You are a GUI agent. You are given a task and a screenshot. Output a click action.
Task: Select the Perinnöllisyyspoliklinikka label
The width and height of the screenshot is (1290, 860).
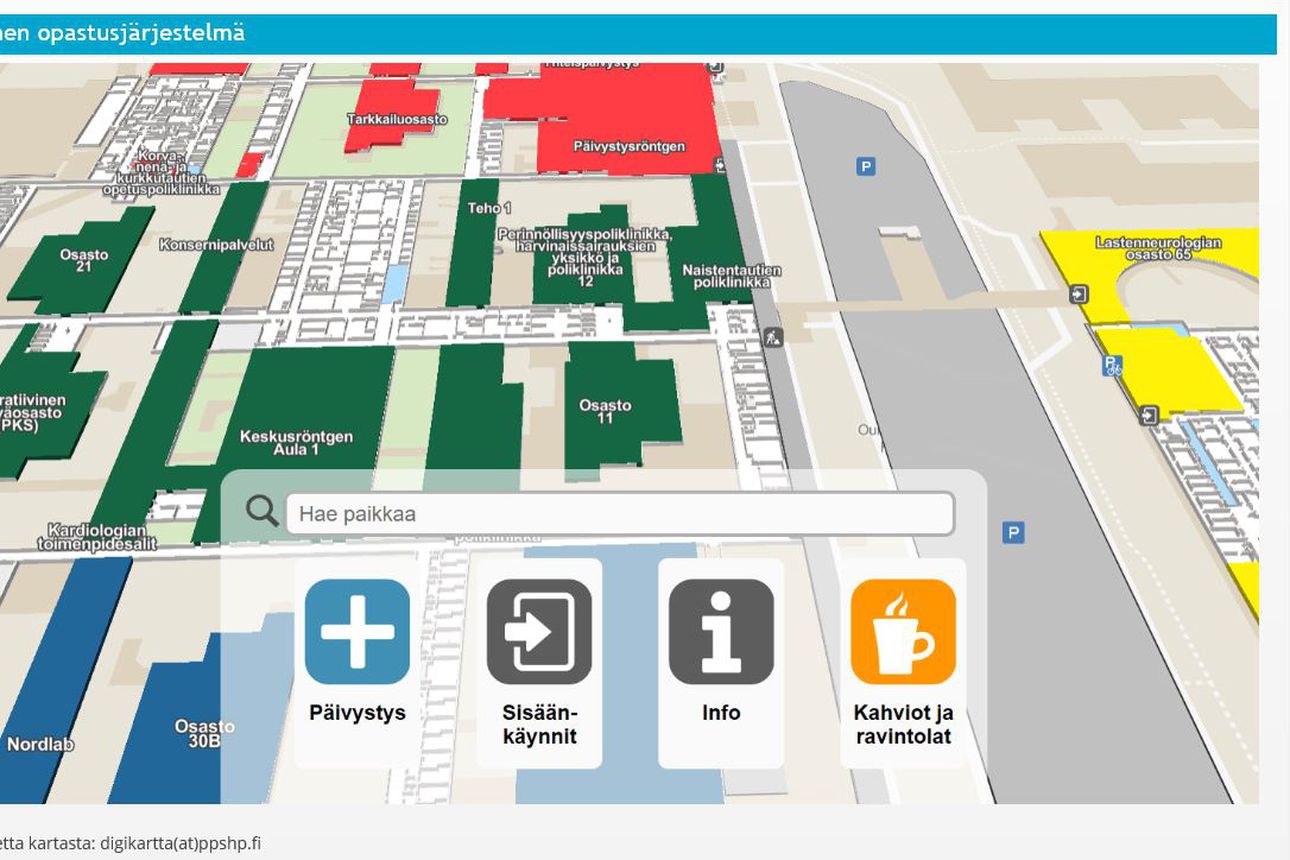585,258
